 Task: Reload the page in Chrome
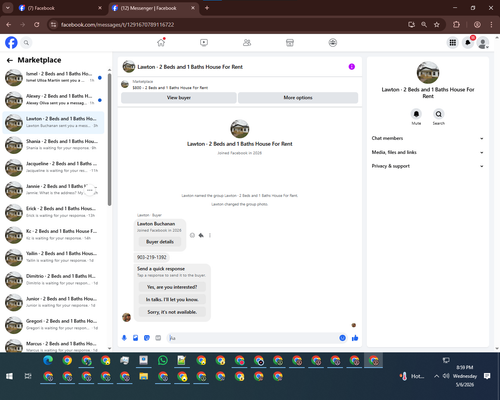pos(37,24)
